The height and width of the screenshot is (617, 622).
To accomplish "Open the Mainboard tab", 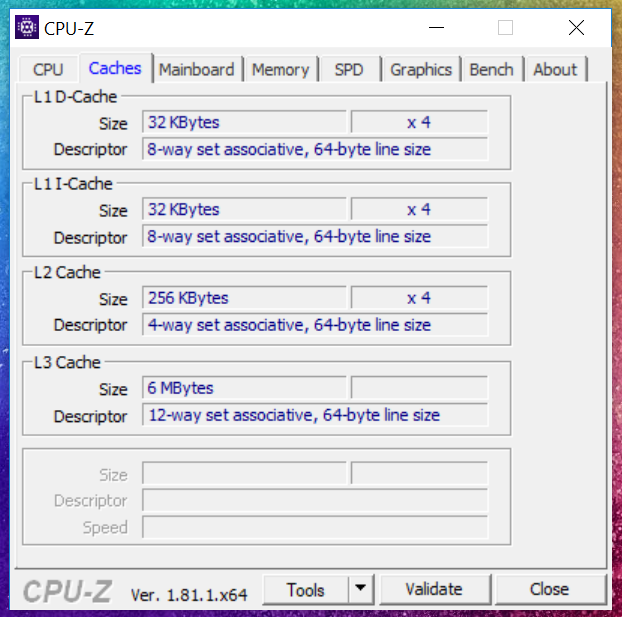I will (x=197, y=69).
